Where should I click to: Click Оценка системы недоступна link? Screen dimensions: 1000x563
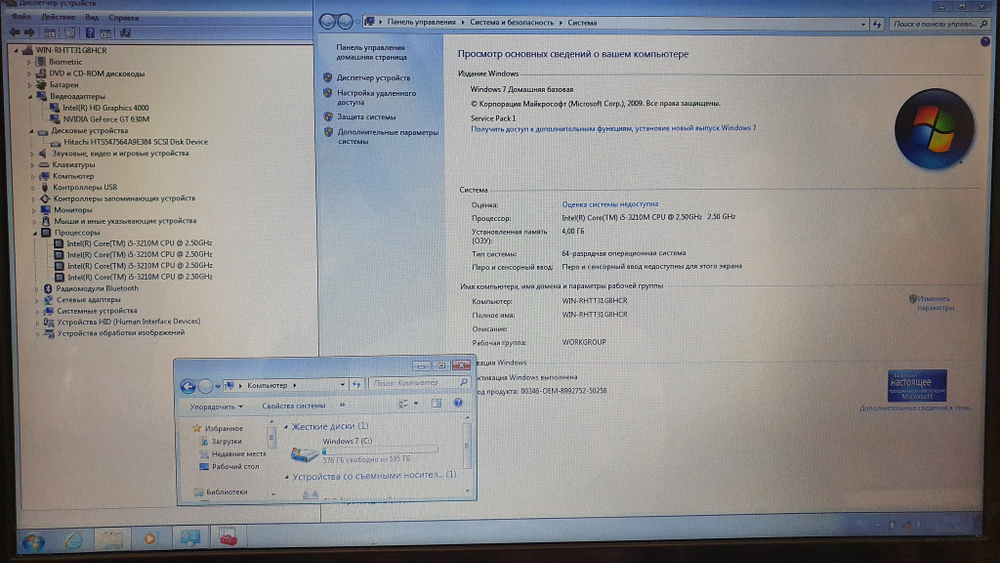pyautogui.click(x=610, y=204)
